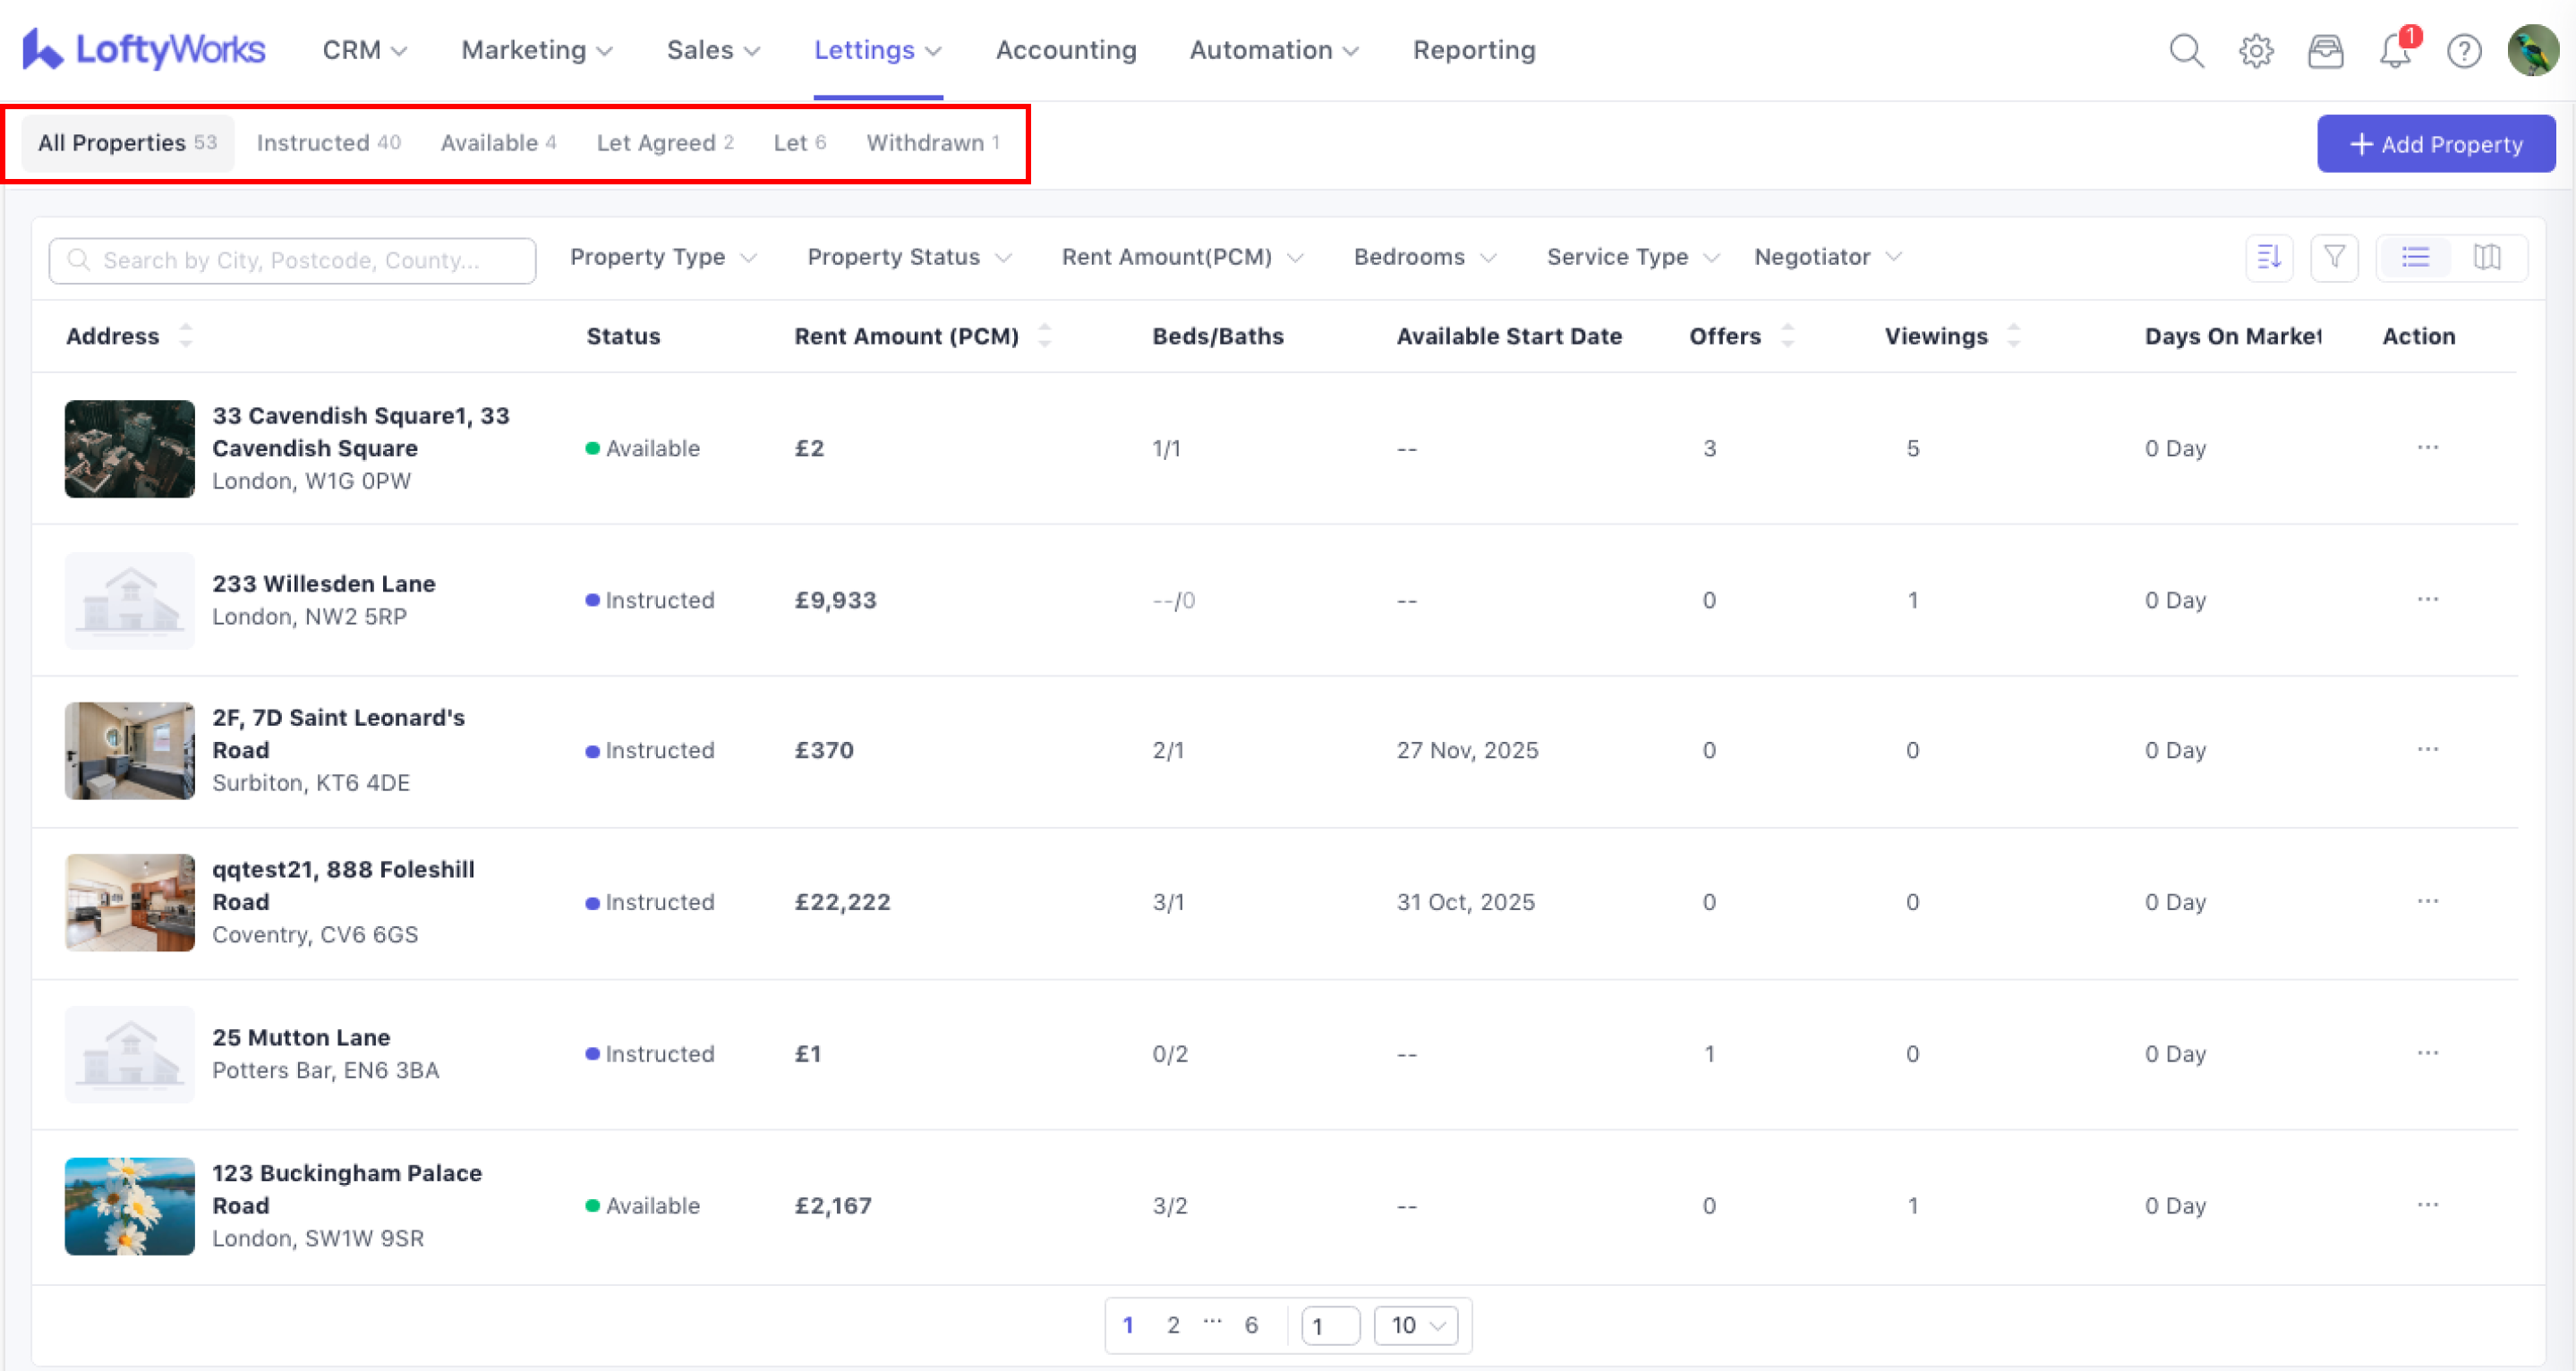
Task: Open the search magnifier in the top bar
Action: click(x=2186, y=50)
